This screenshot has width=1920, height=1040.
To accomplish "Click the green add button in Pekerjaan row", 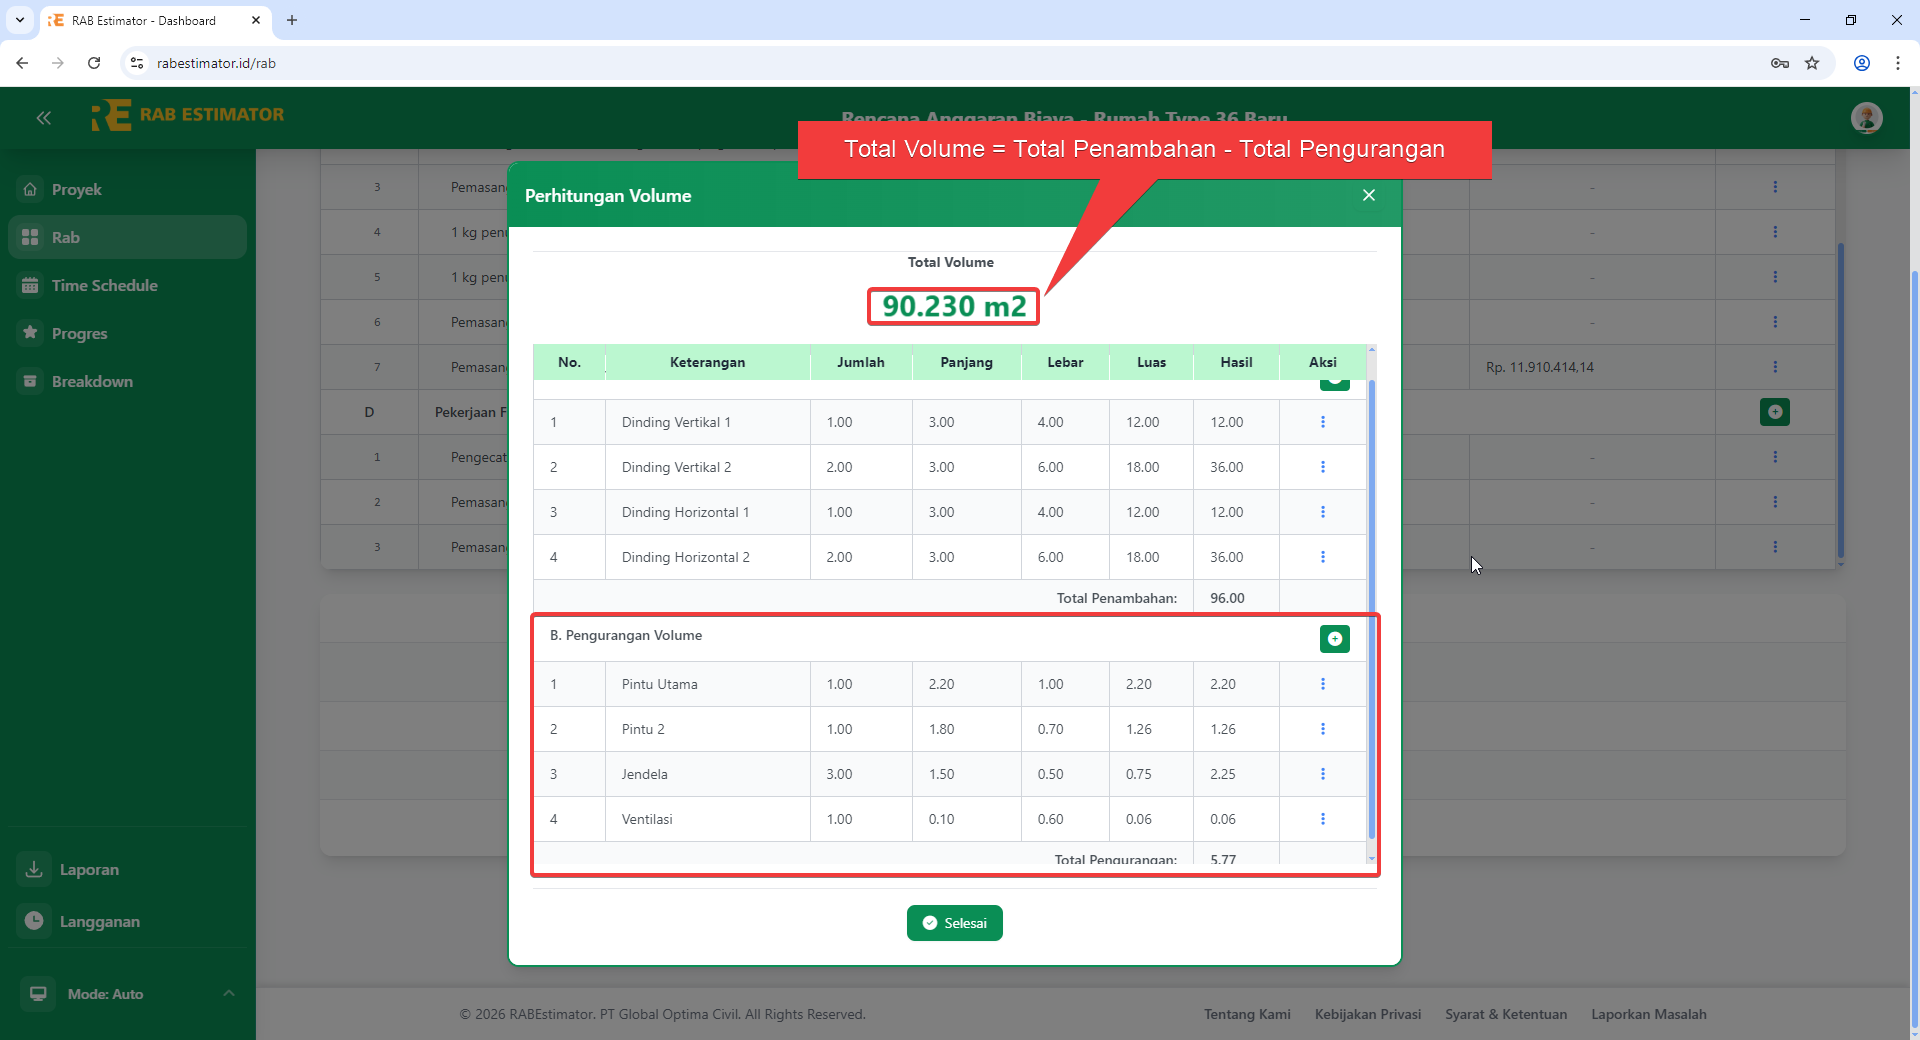I will tap(1774, 412).
